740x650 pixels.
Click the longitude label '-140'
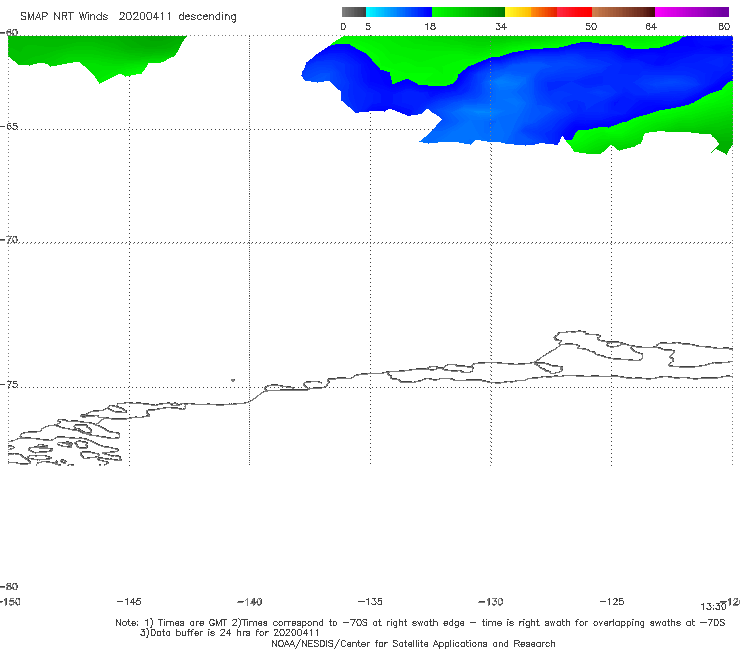pyautogui.click(x=250, y=601)
